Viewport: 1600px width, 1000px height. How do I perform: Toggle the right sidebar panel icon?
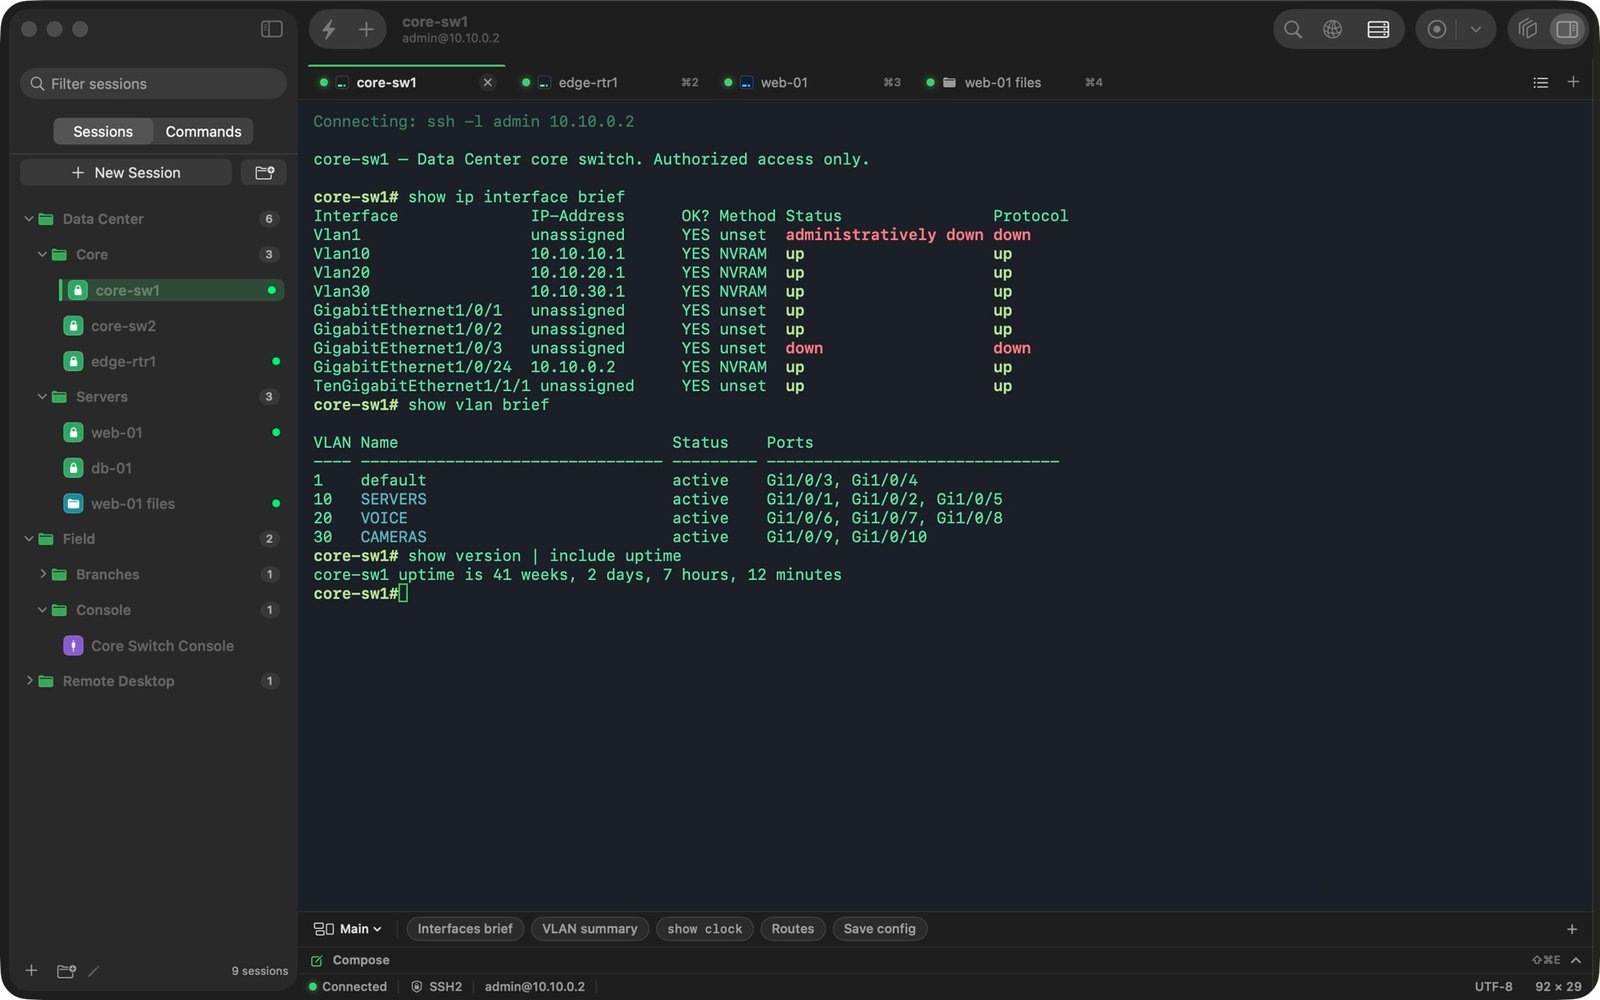[1567, 29]
